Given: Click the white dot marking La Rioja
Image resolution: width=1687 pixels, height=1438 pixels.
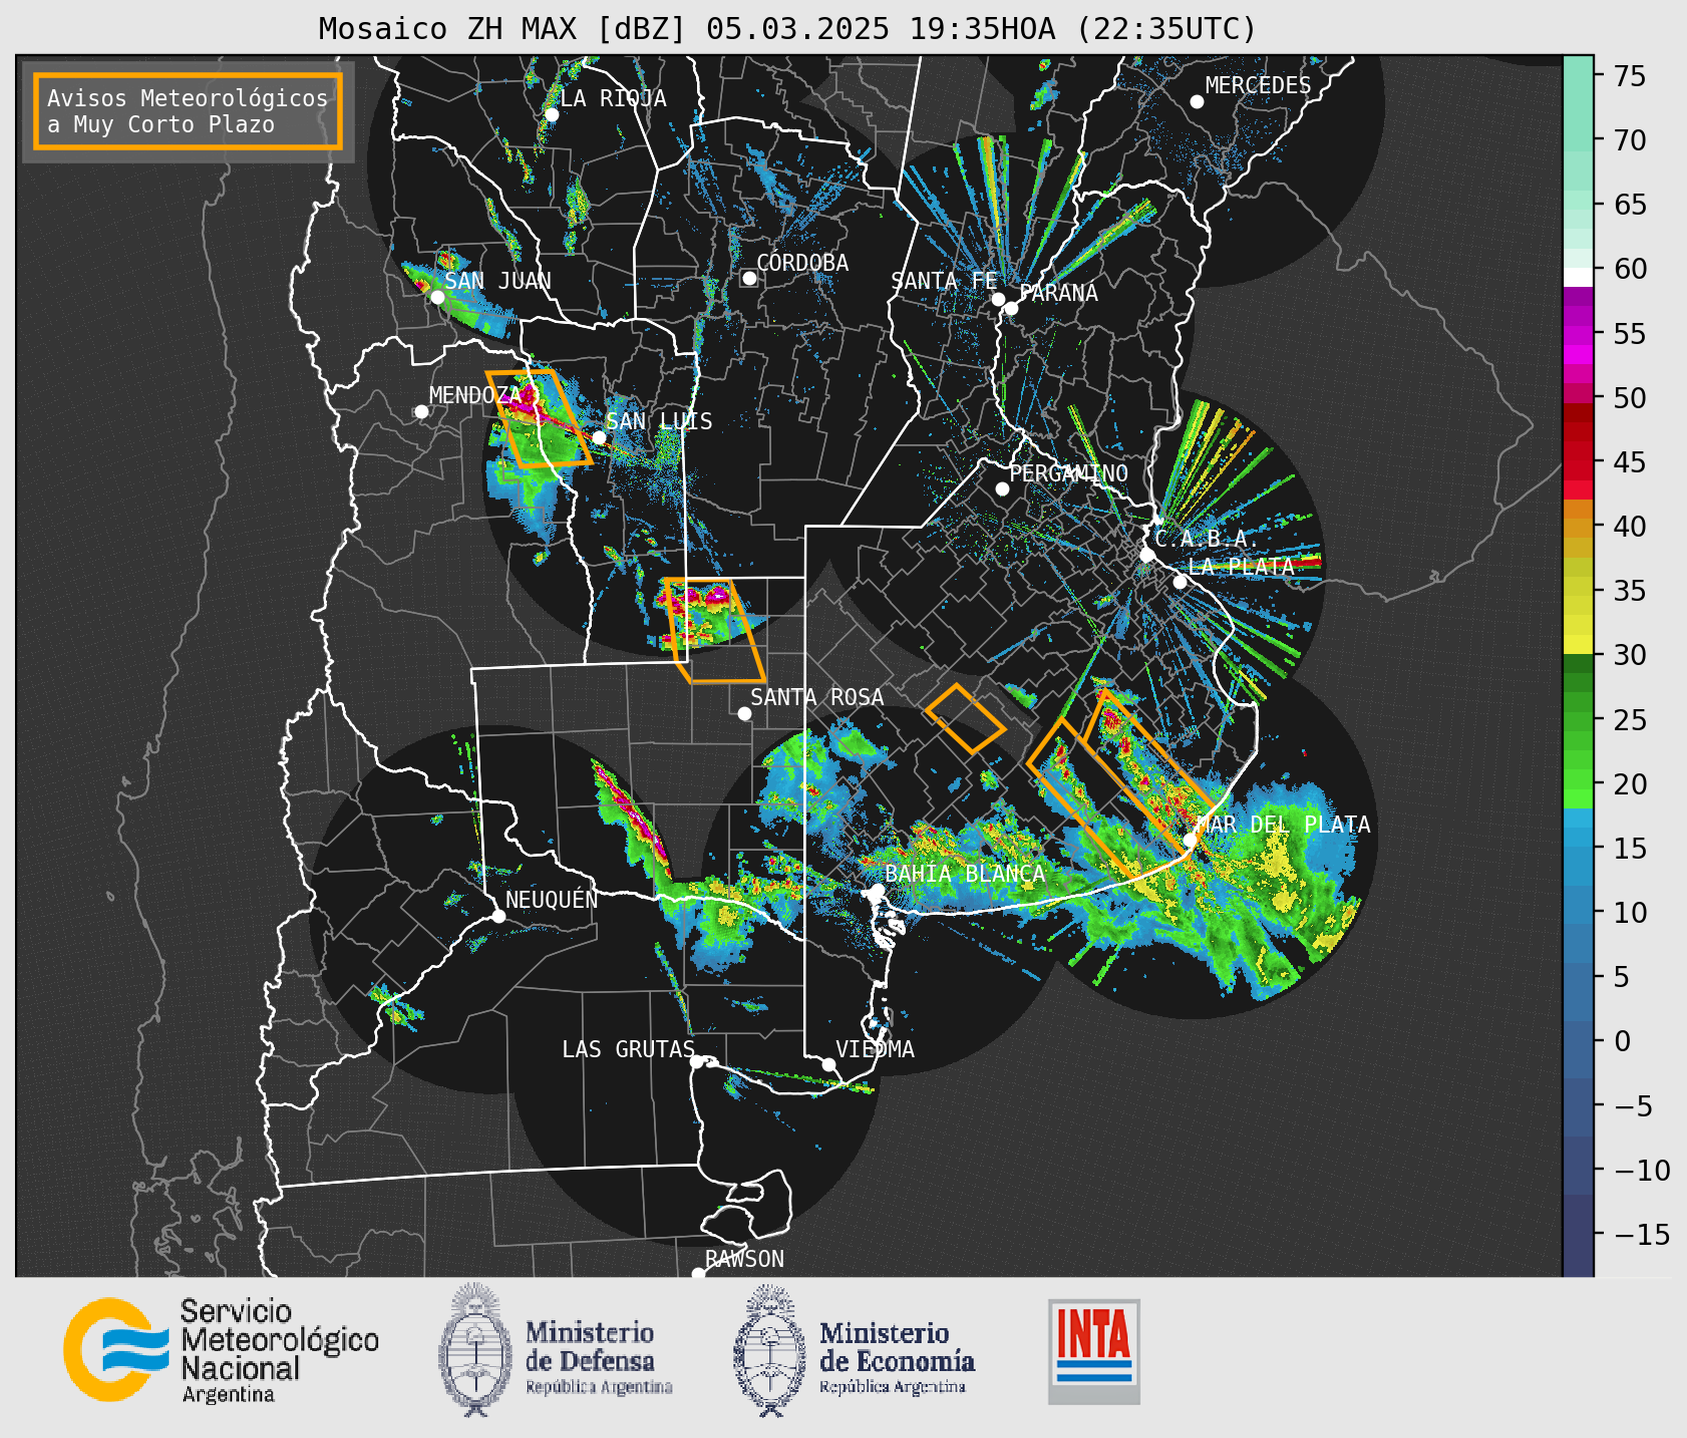Looking at the screenshot, I should 551,115.
